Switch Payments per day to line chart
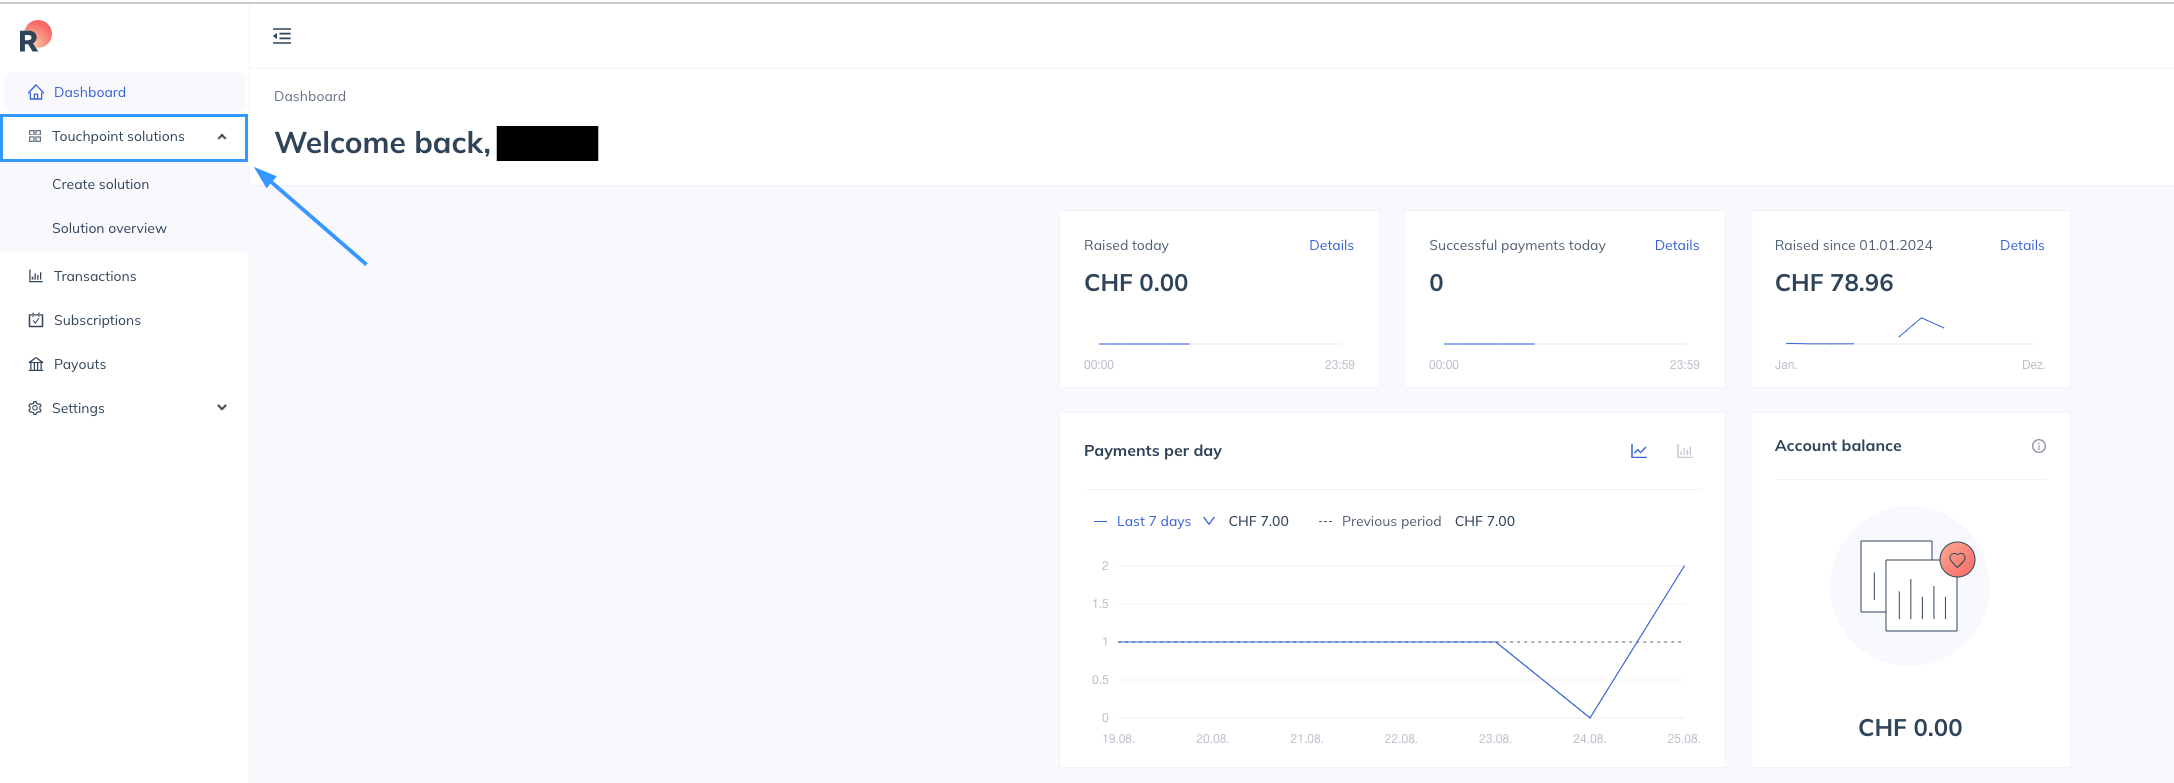Screen dimensions: 2174x783 (1639, 451)
